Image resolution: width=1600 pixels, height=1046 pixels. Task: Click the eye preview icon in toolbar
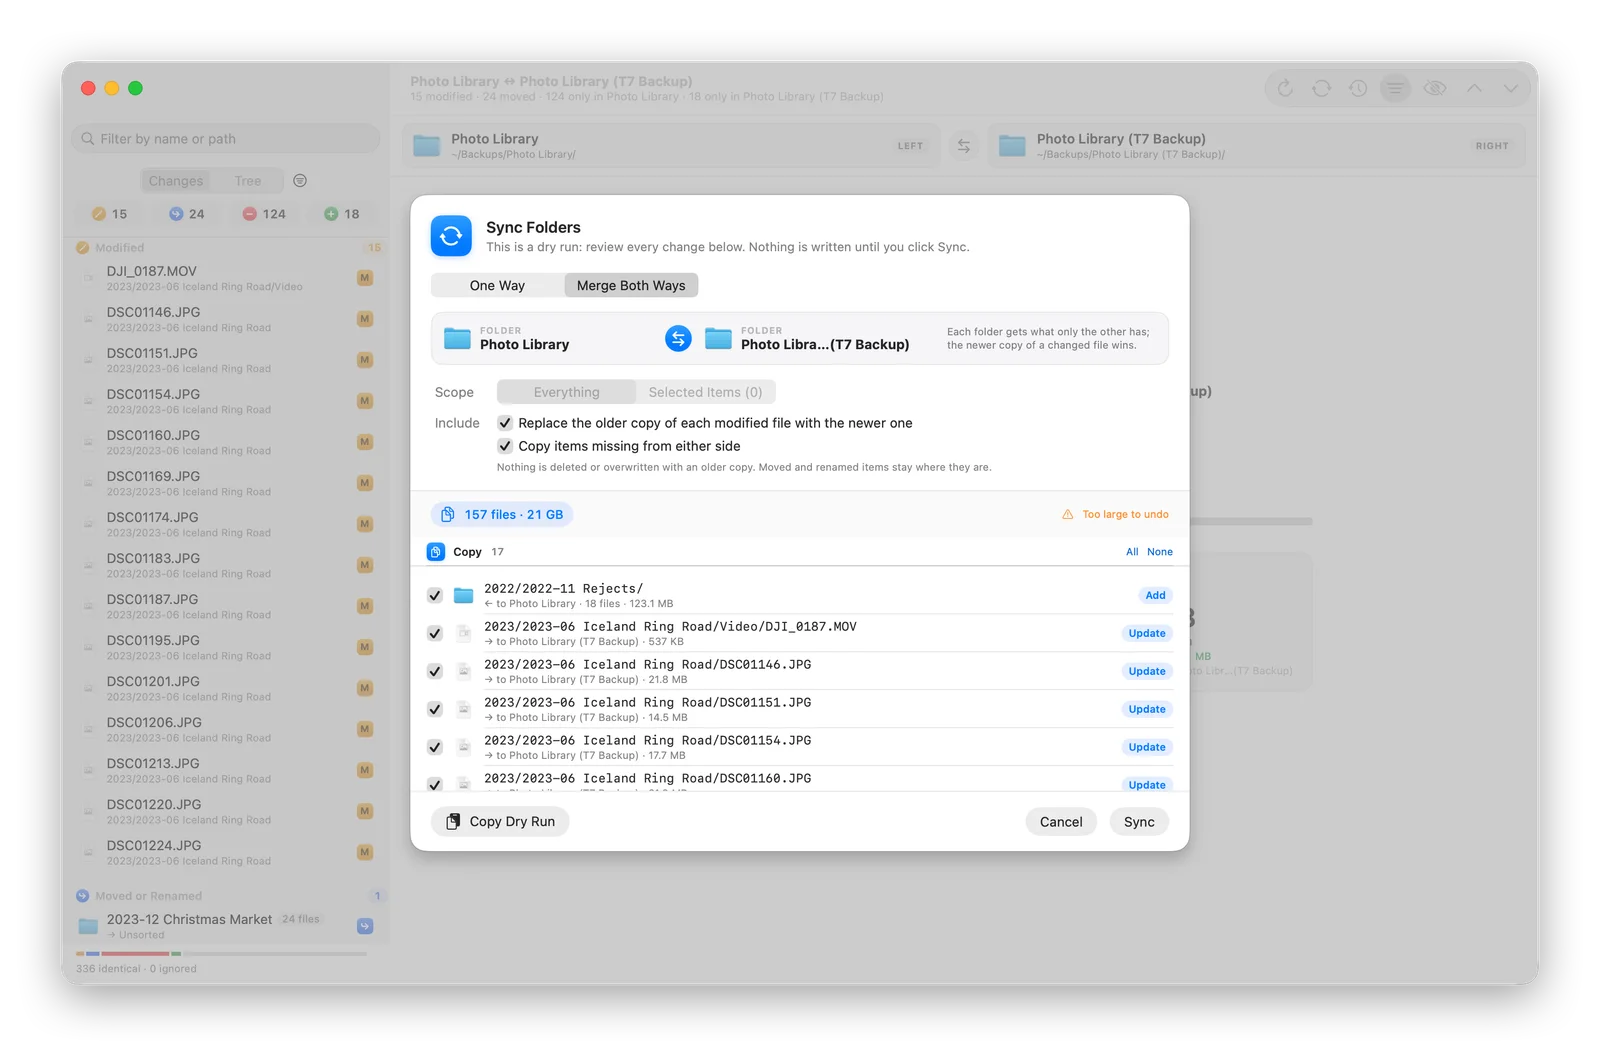pyautogui.click(x=1435, y=89)
